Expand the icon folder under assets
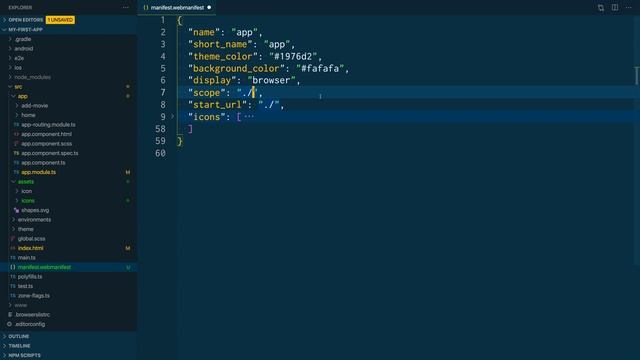This screenshot has width=640, height=360. [x=26, y=191]
